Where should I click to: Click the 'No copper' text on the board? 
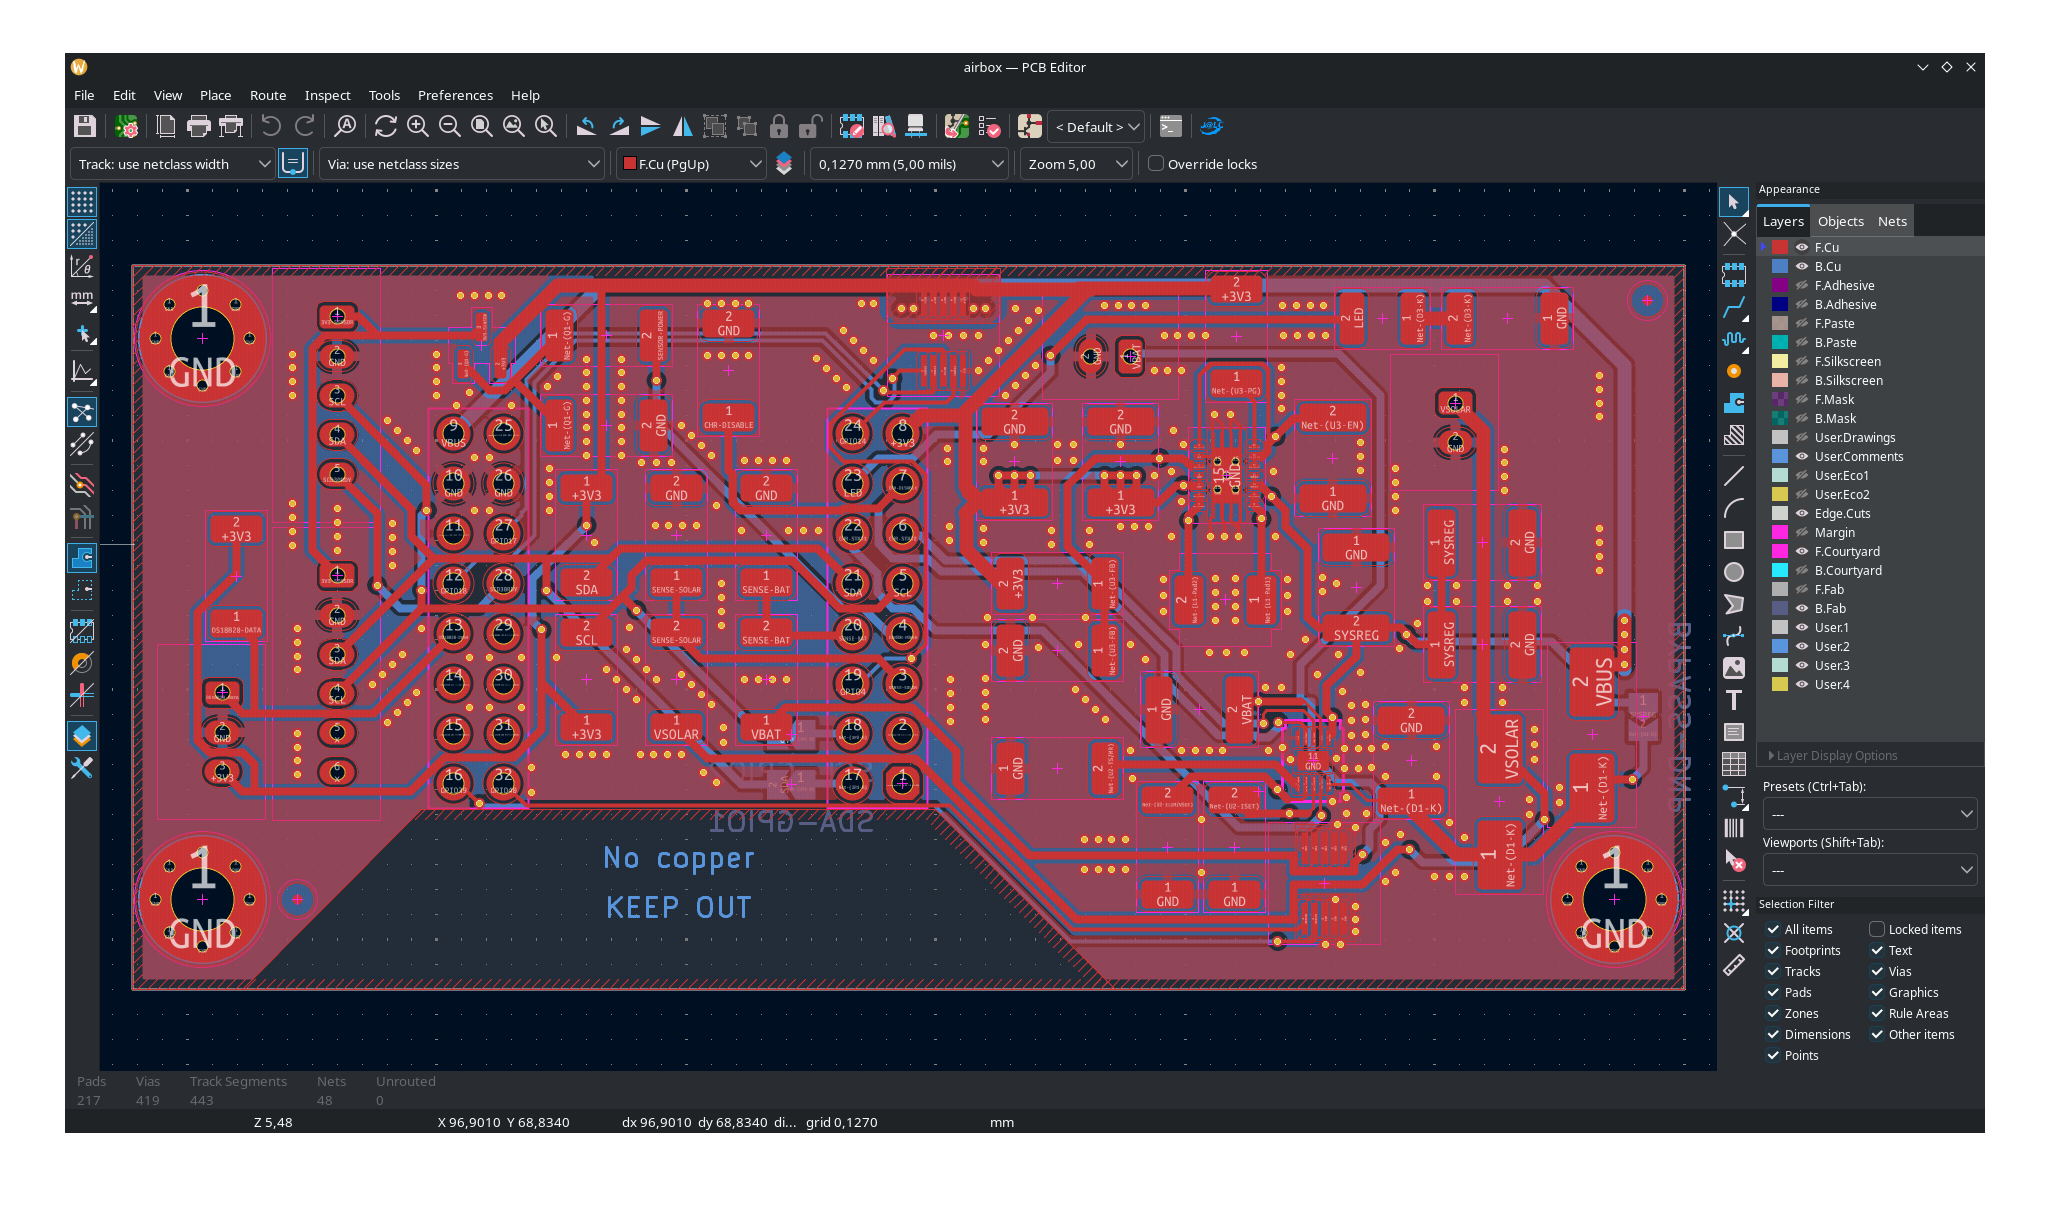679,858
